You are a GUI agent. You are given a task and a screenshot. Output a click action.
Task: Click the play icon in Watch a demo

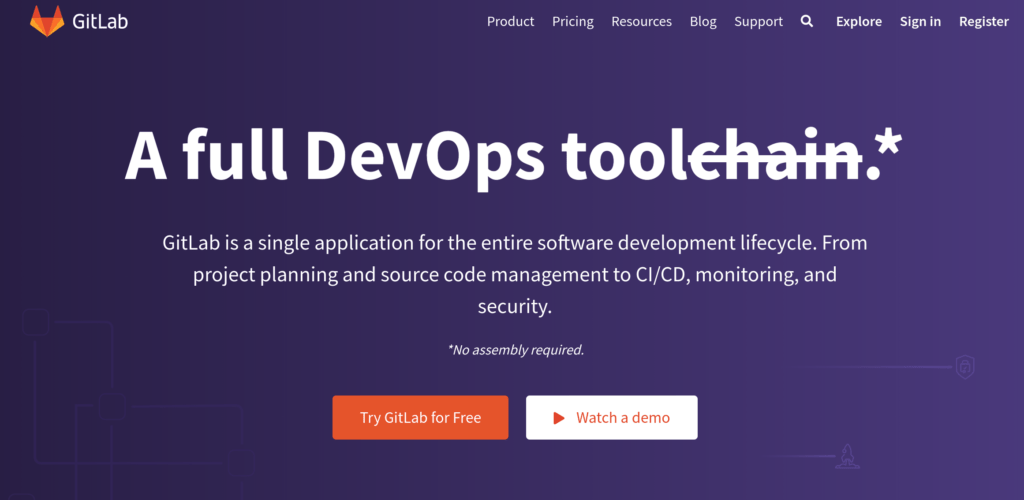[558, 418]
